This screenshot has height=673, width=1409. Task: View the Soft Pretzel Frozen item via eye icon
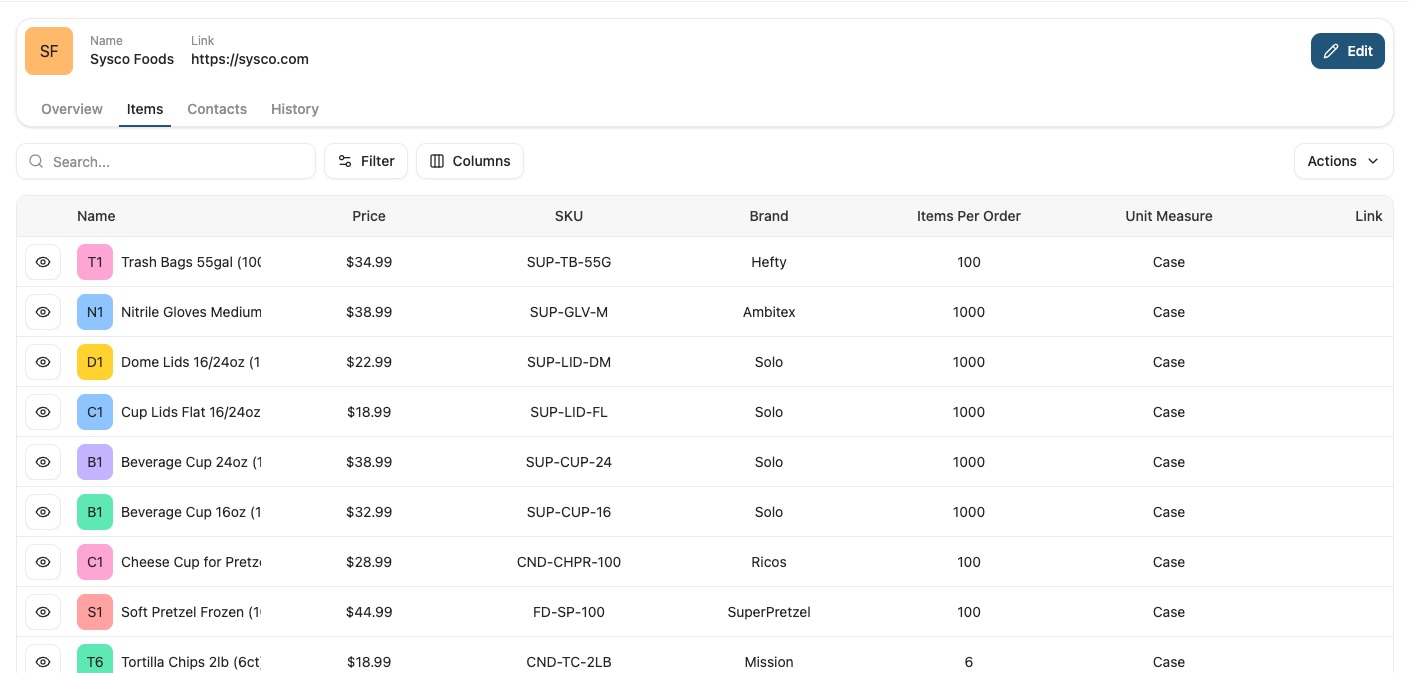pos(43,612)
